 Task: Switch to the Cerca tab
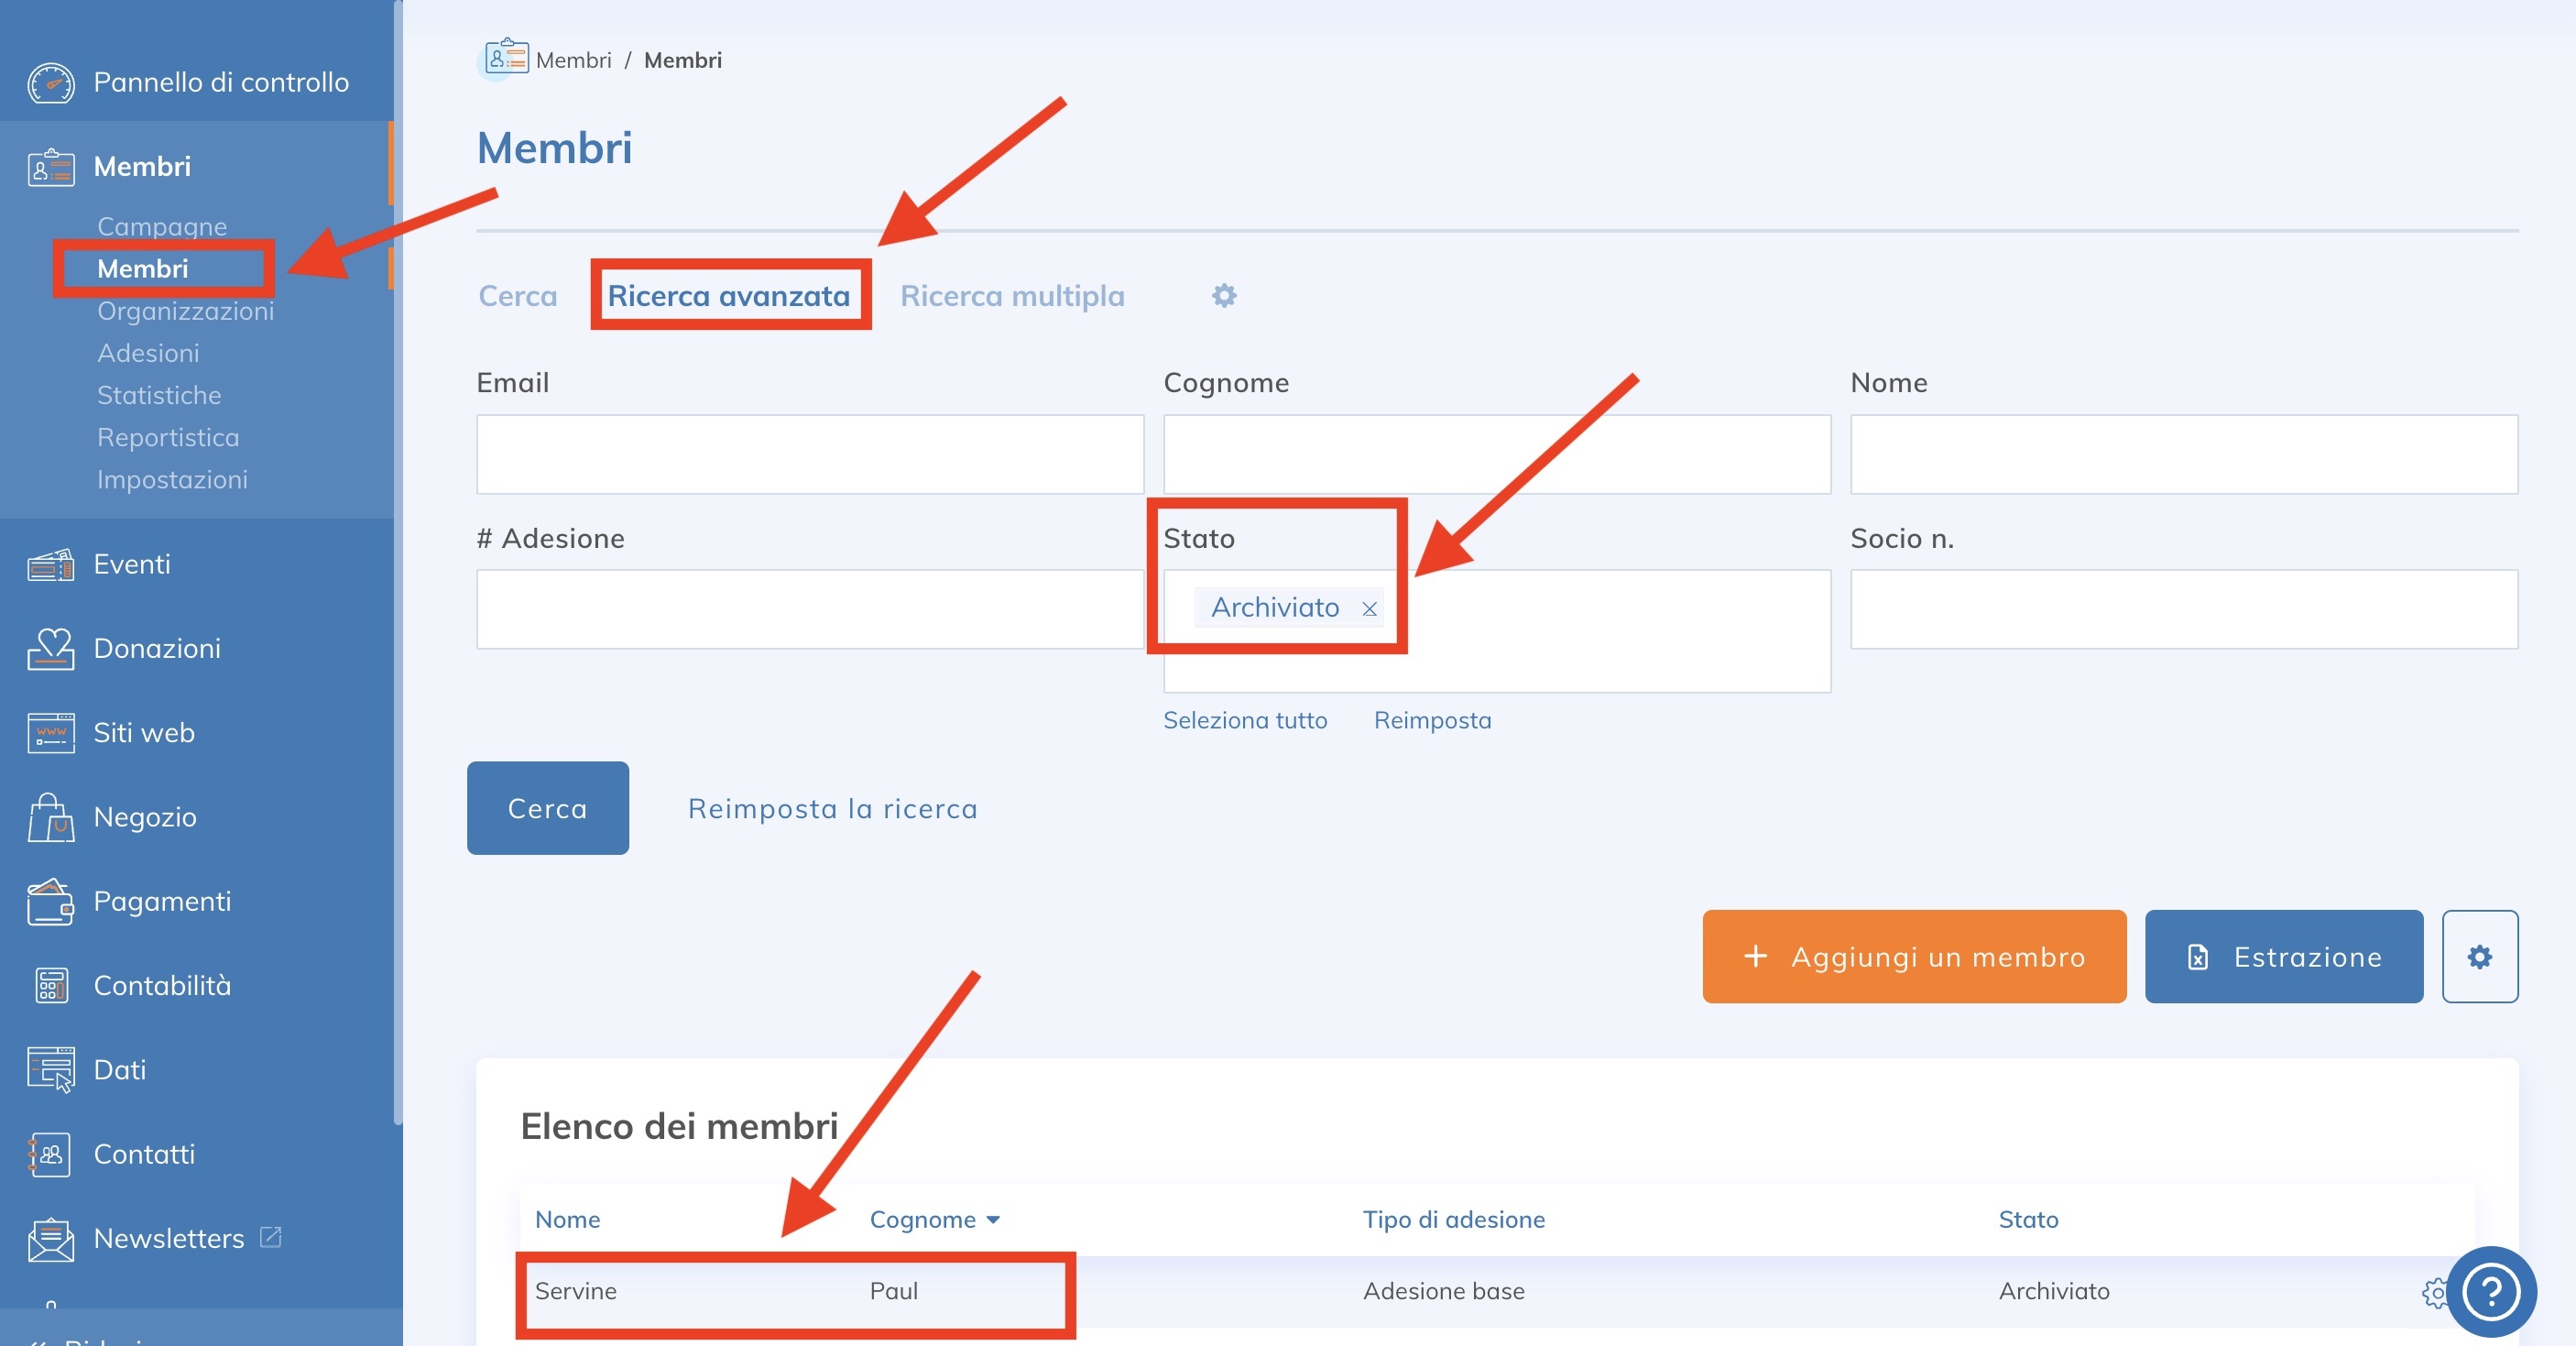coord(517,296)
